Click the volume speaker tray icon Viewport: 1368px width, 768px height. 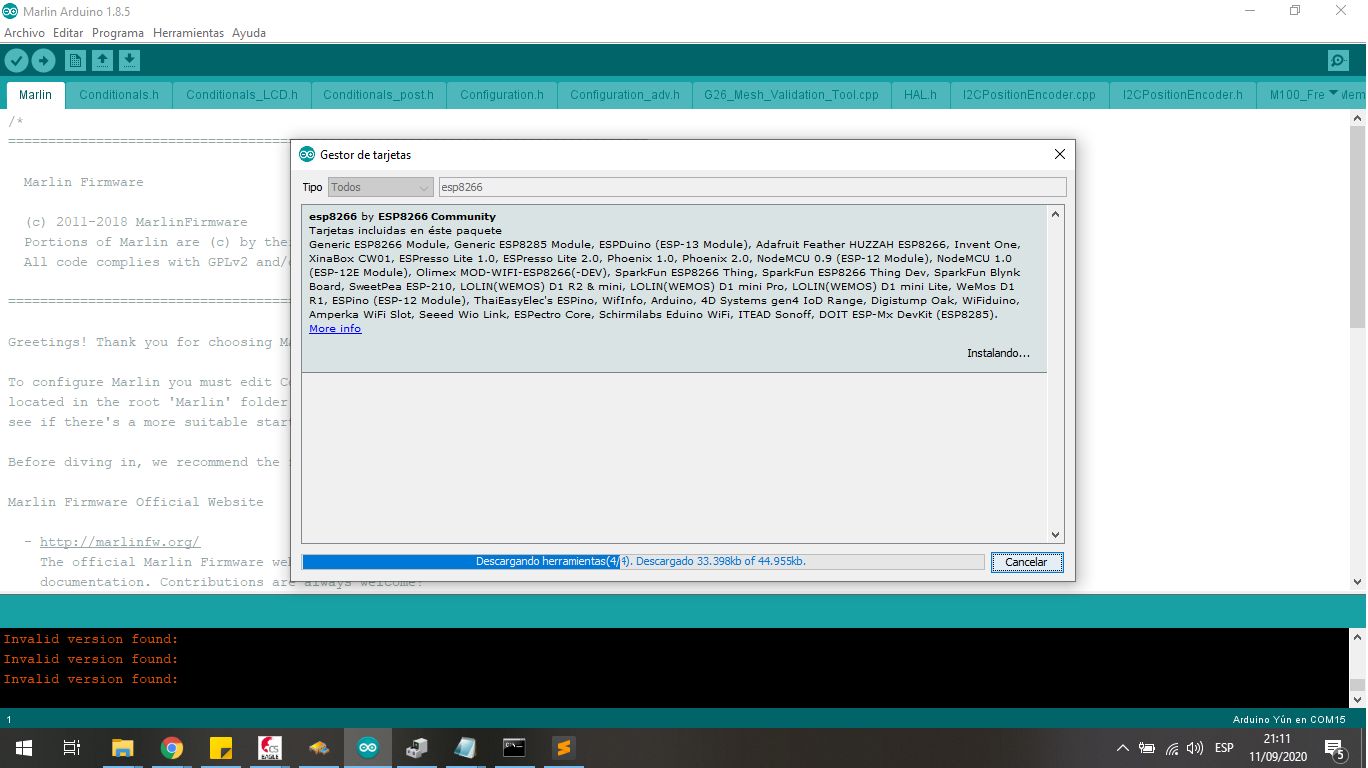pyautogui.click(x=1195, y=748)
